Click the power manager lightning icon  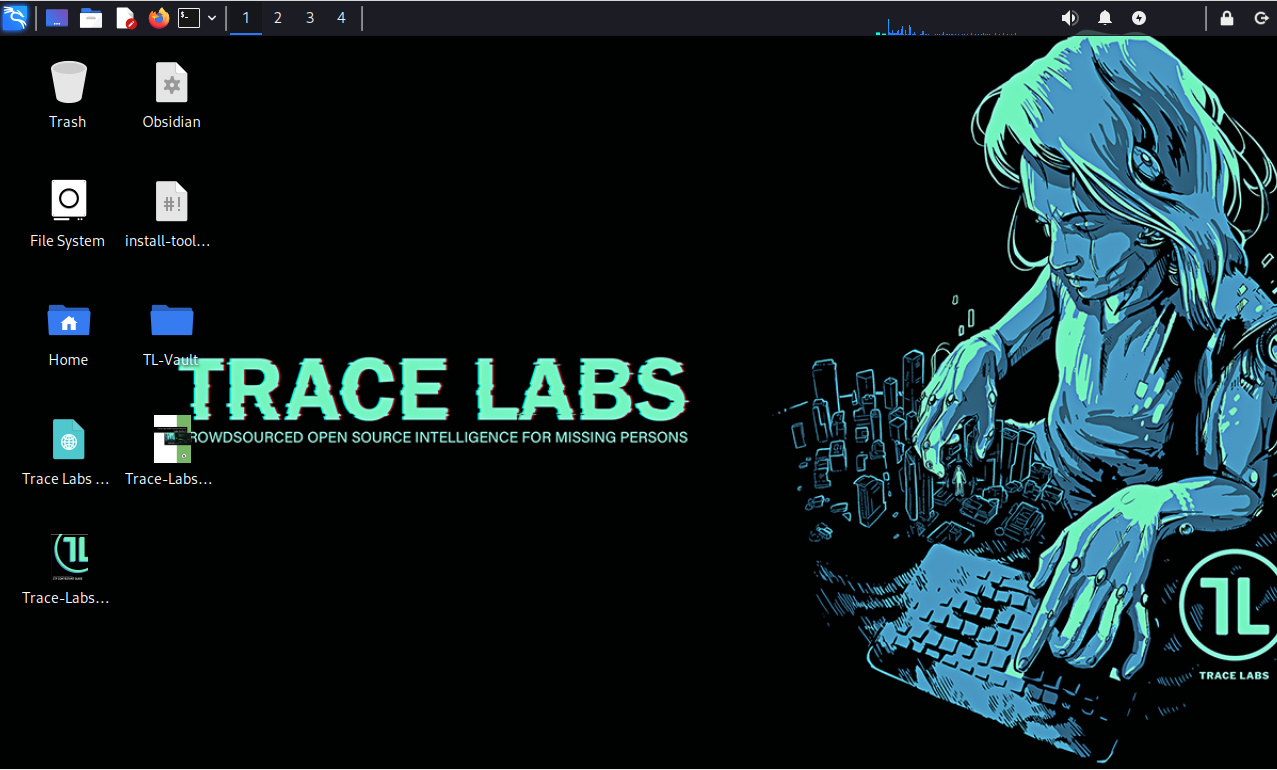(x=1139, y=18)
